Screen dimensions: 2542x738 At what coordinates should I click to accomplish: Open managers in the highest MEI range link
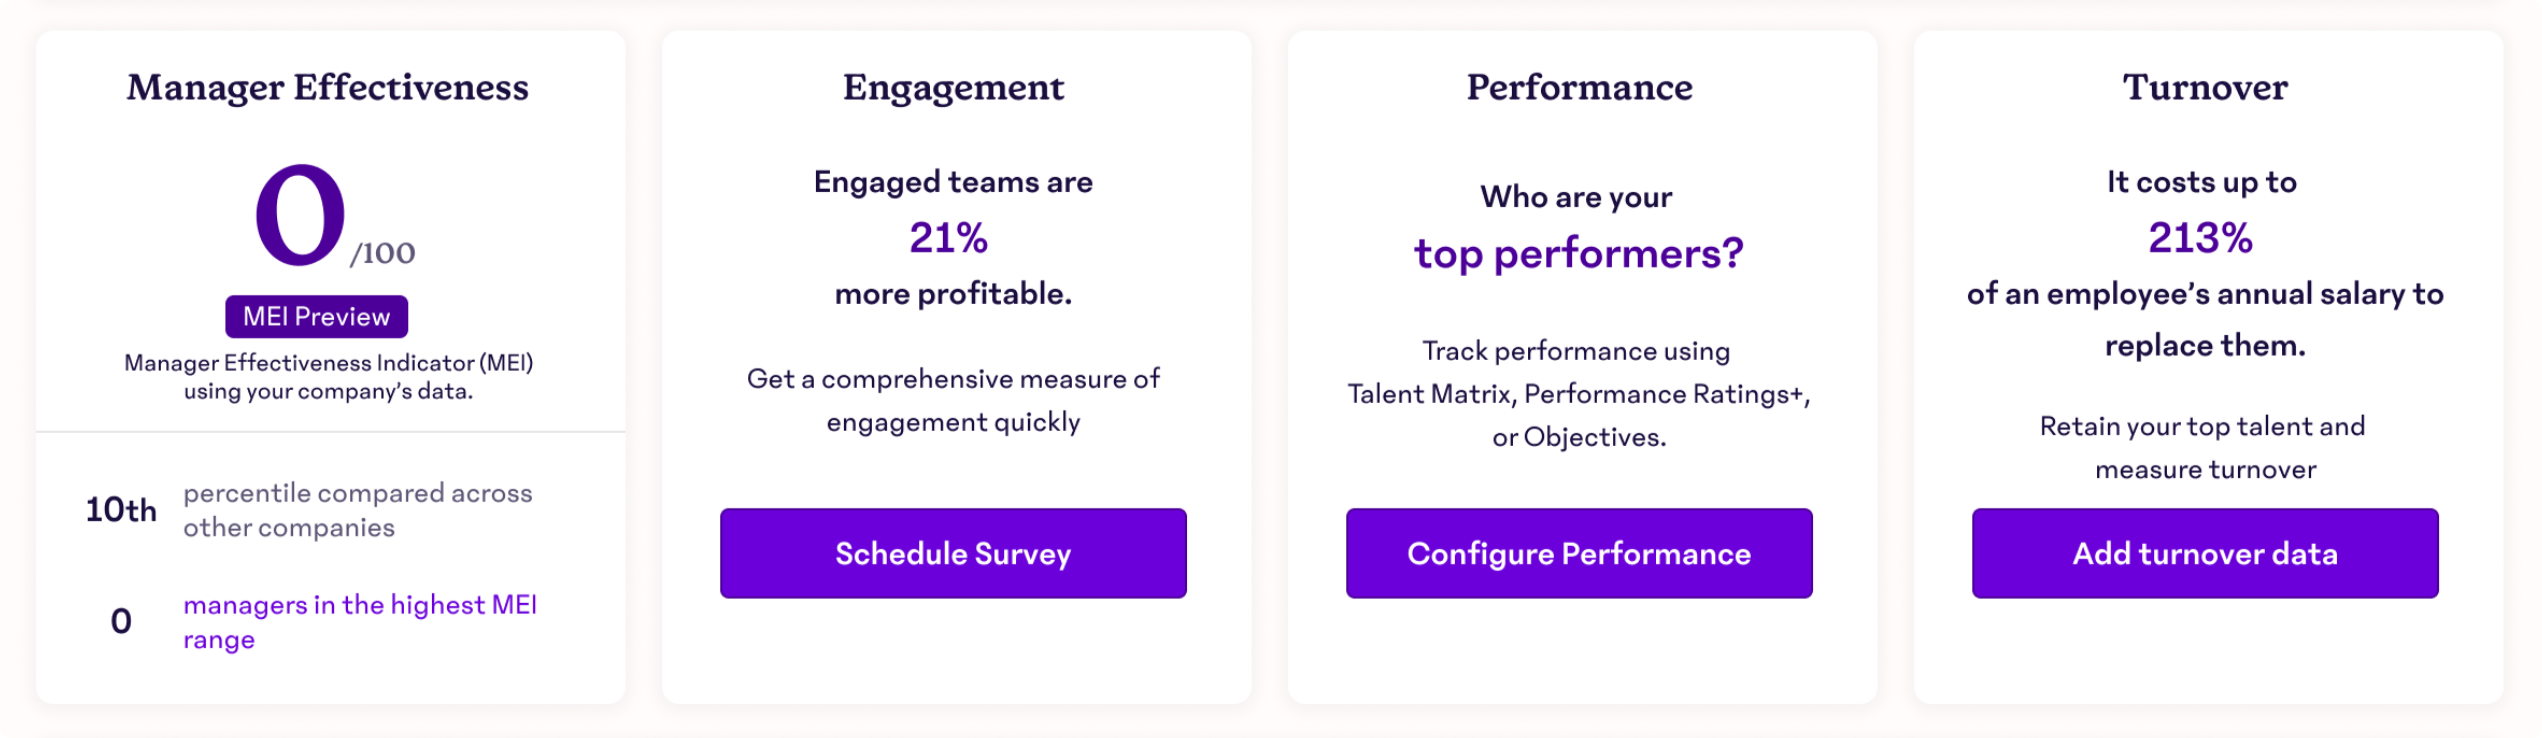(360, 622)
